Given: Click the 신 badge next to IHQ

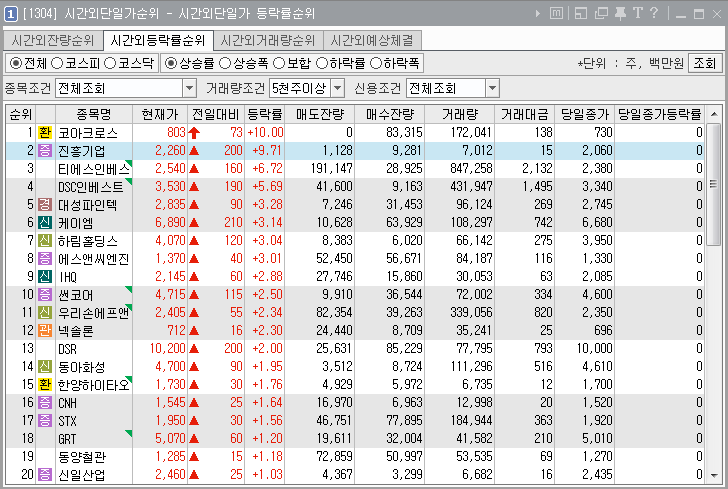Looking at the screenshot, I should [x=45, y=276].
